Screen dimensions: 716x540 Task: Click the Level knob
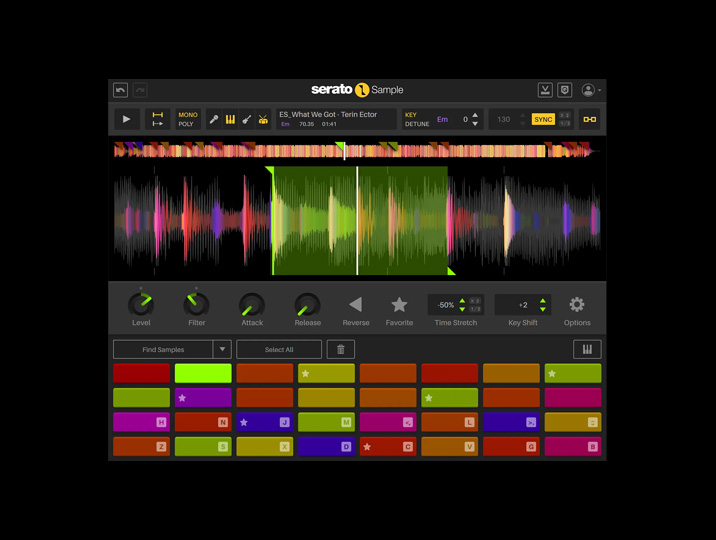141,304
